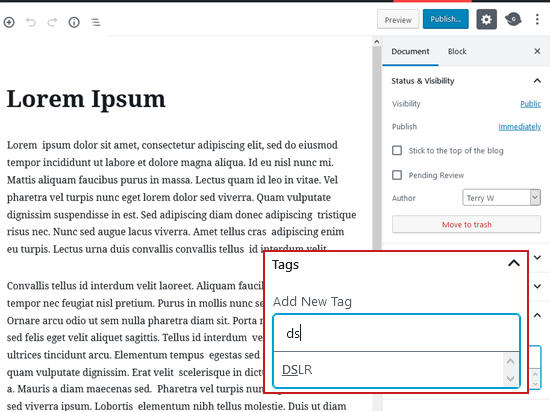This screenshot has height=412, width=550.
Task: Expand first collapsed sidebar panel below trash
Action: (x=537, y=258)
